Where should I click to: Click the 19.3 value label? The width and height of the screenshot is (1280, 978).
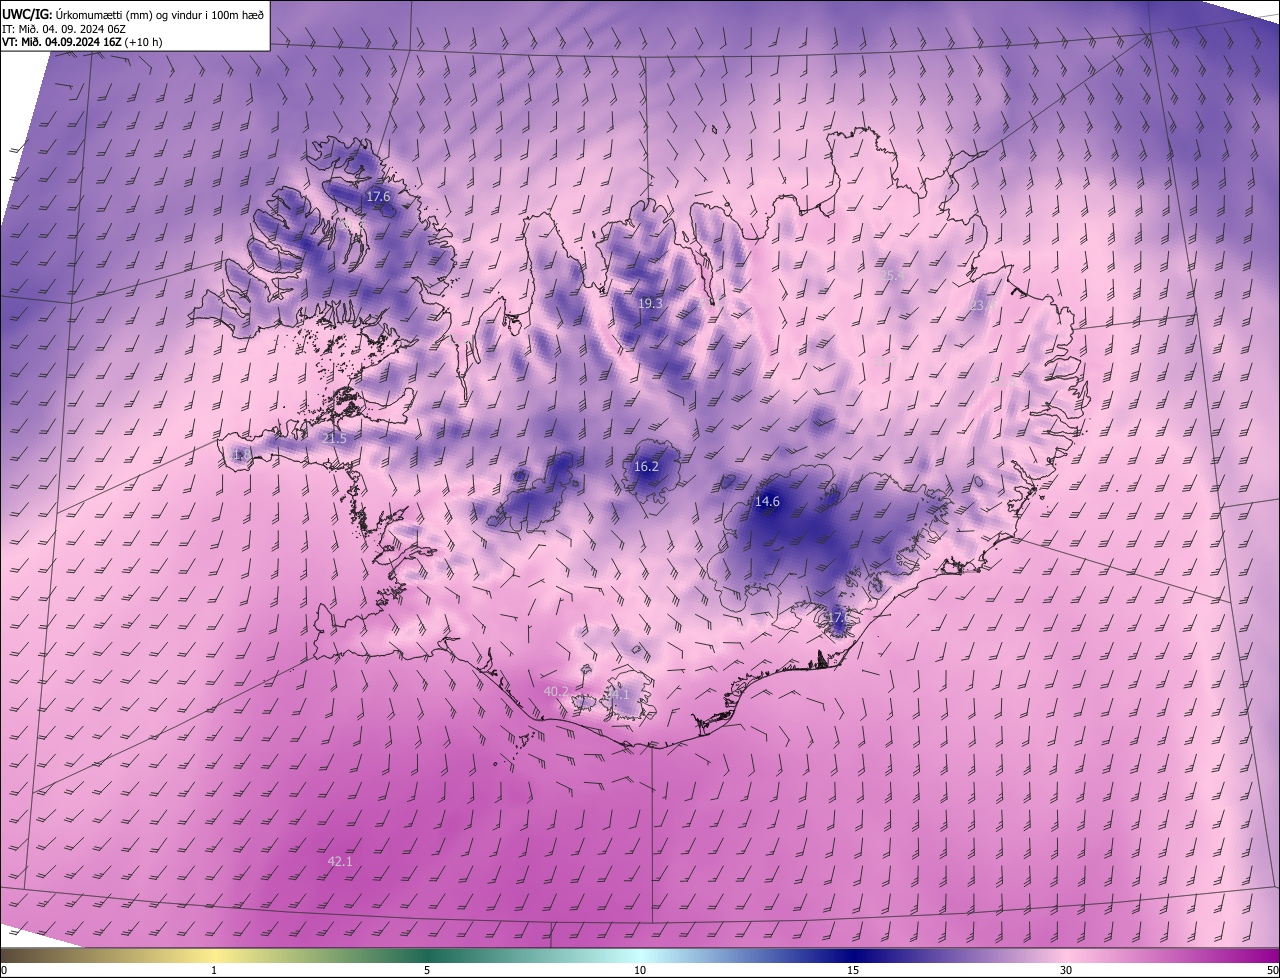tap(650, 303)
